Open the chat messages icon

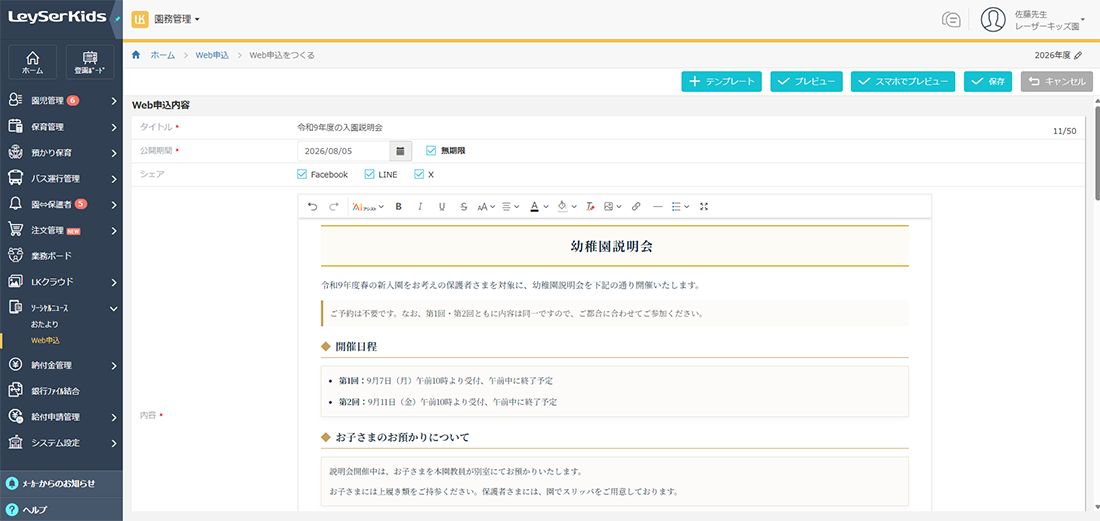pyautogui.click(x=951, y=20)
